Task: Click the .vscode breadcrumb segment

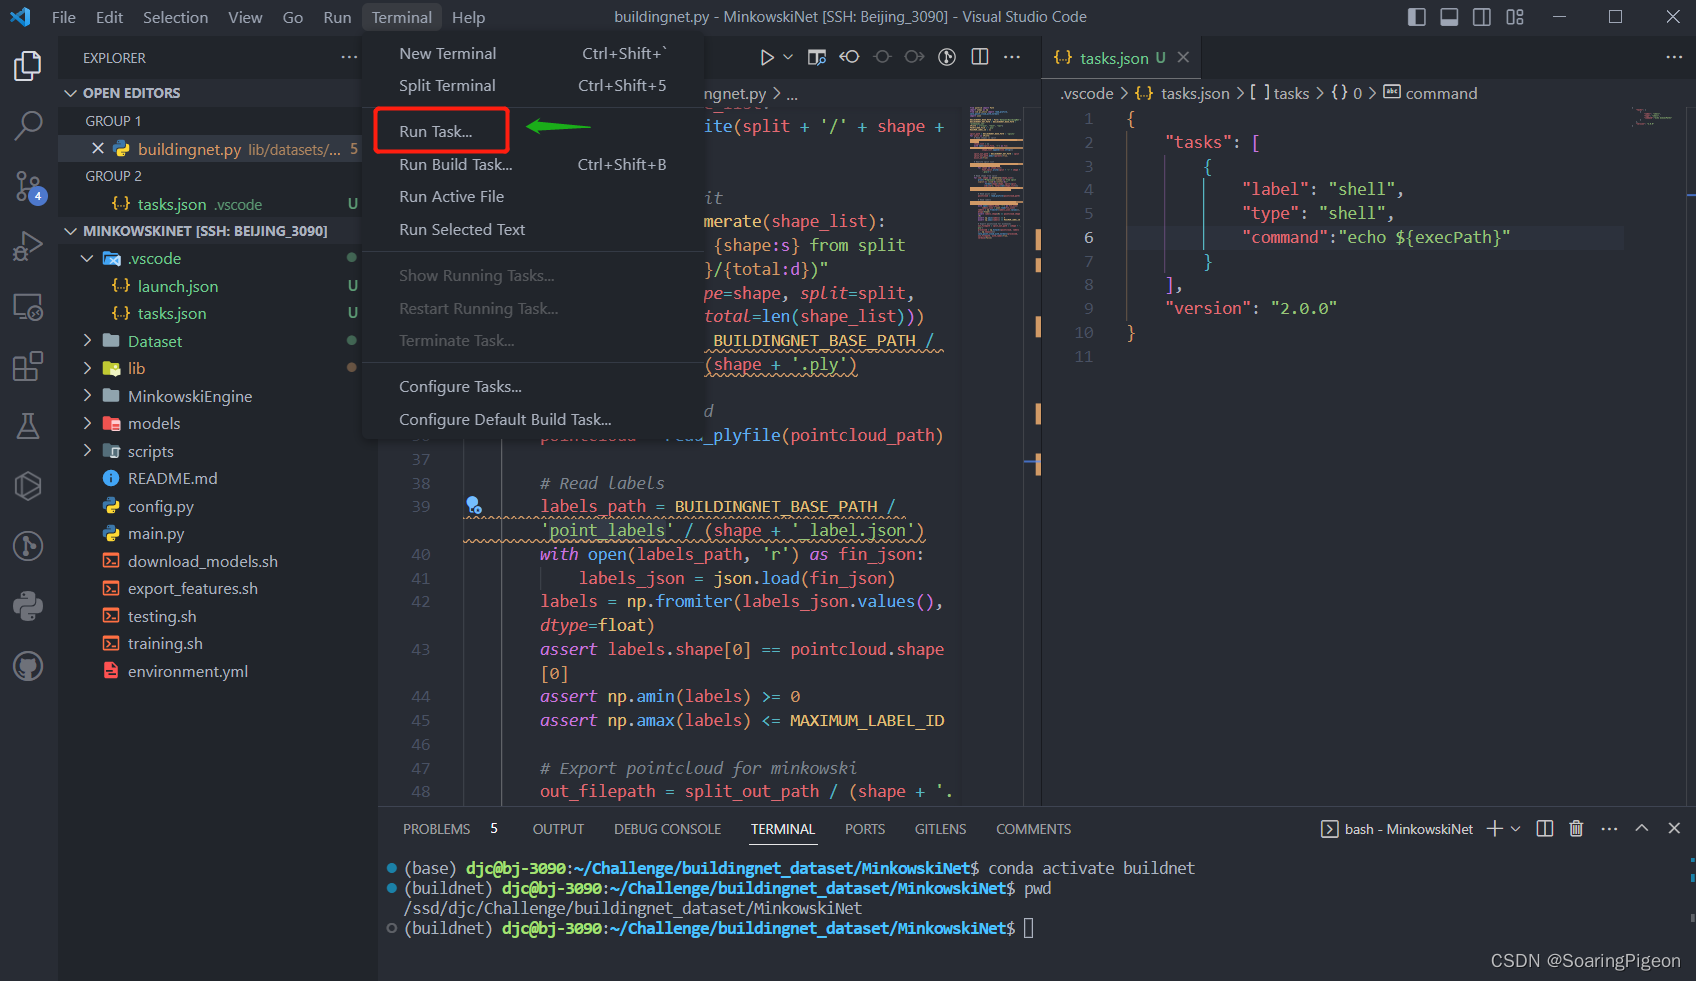Action: click(x=1087, y=93)
